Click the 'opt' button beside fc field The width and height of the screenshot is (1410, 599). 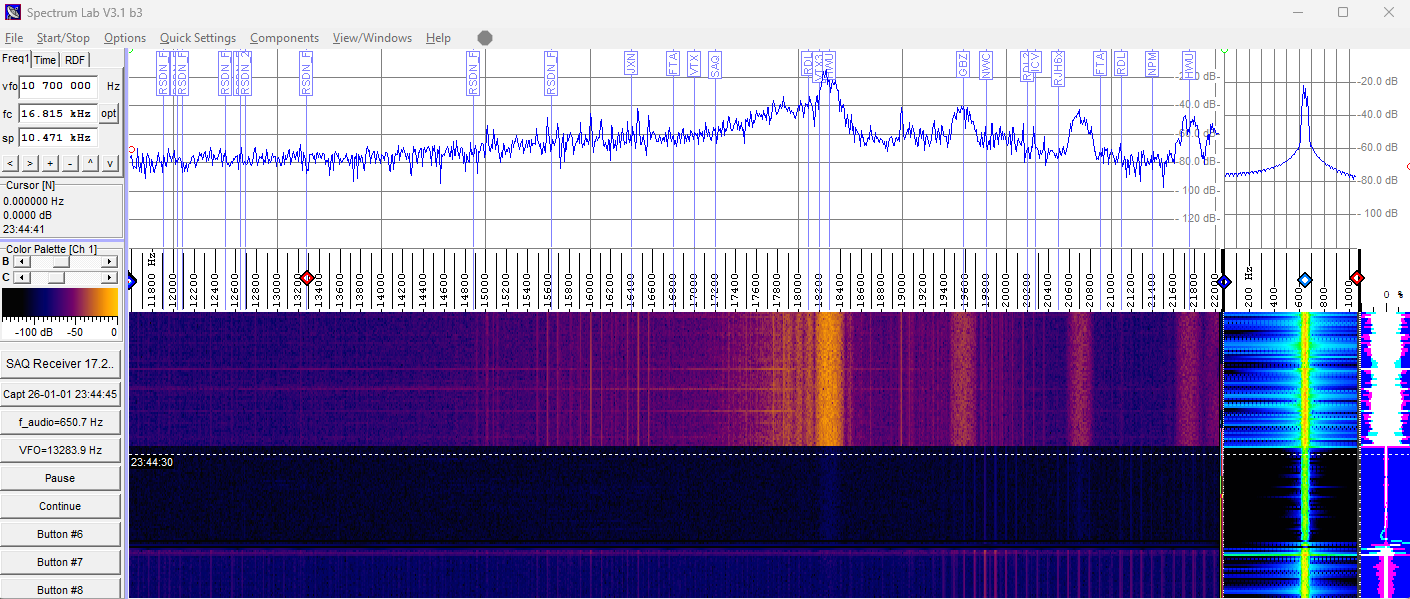click(x=108, y=114)
